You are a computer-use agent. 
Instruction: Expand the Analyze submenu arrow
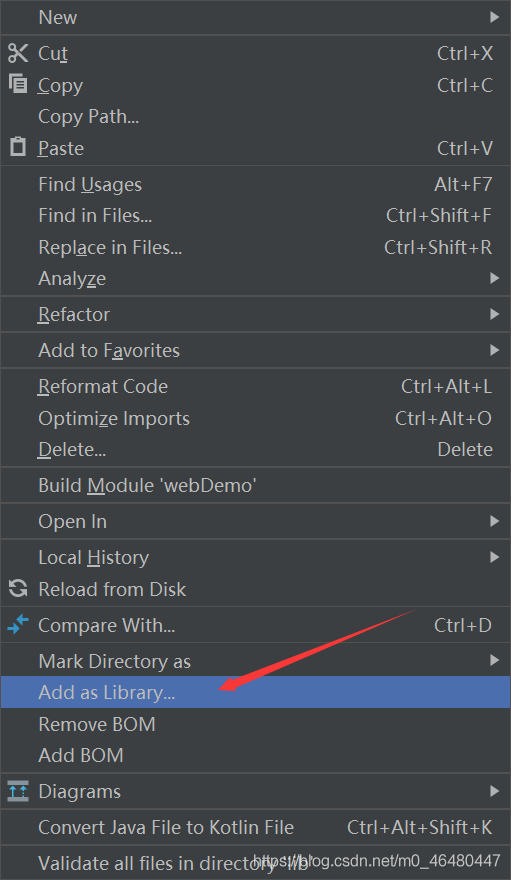(x=494, y=278)
